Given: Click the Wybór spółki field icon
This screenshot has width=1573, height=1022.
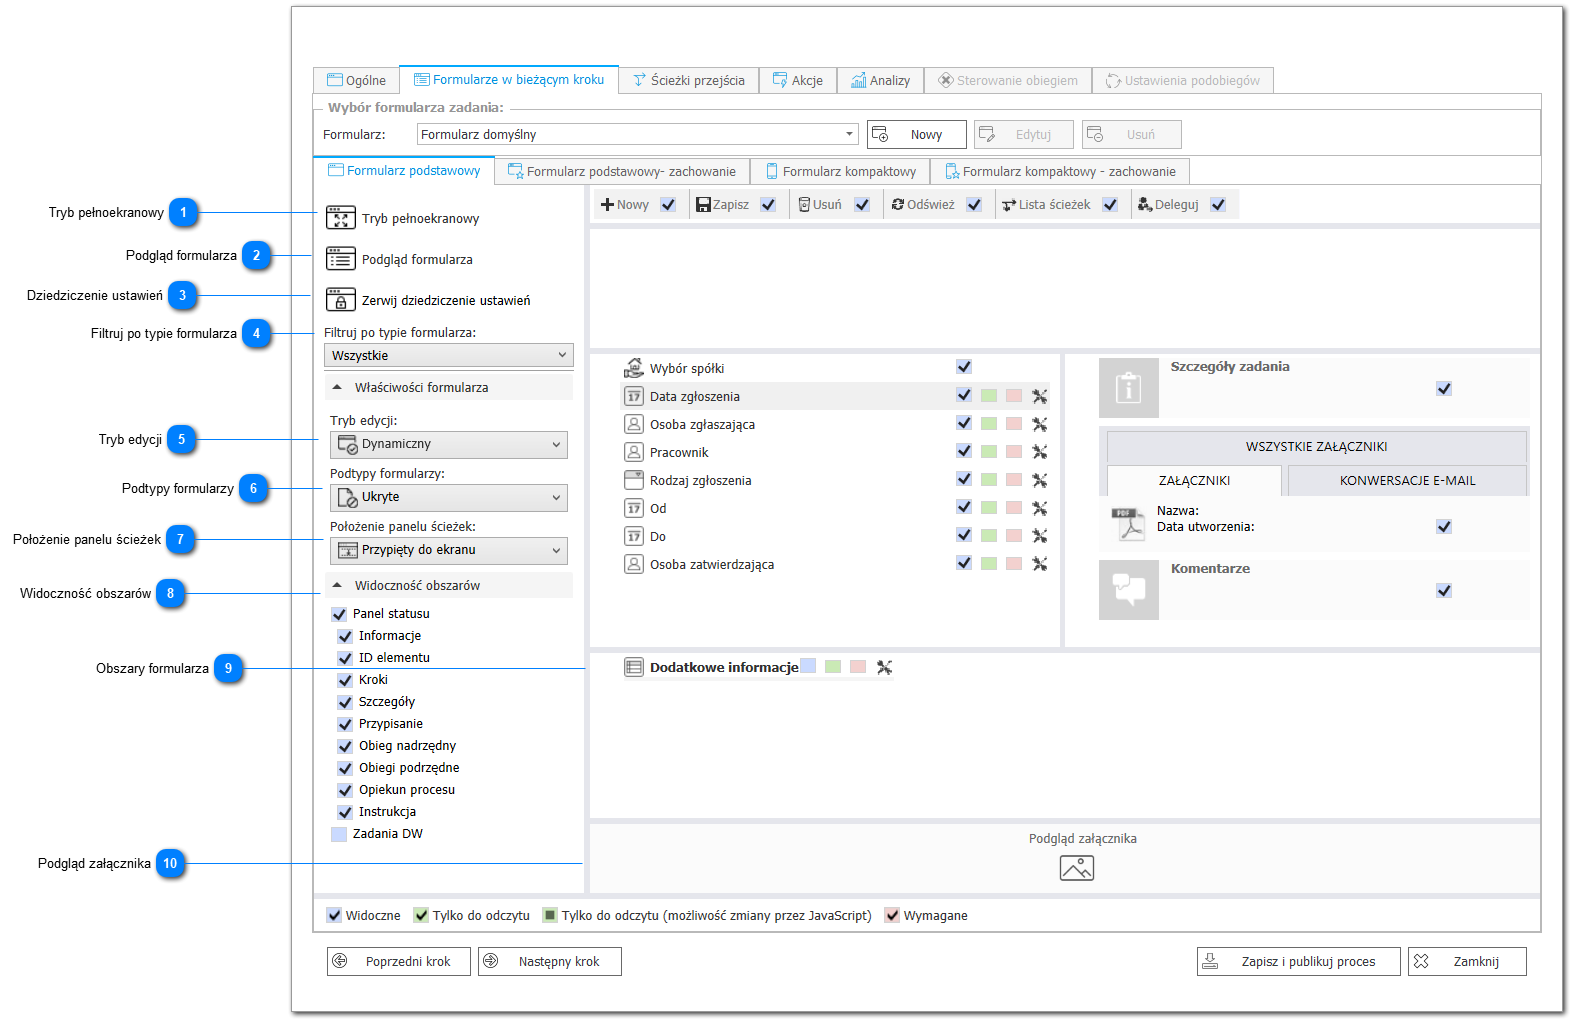Looking at the screenshot, I should click(634, 368).
